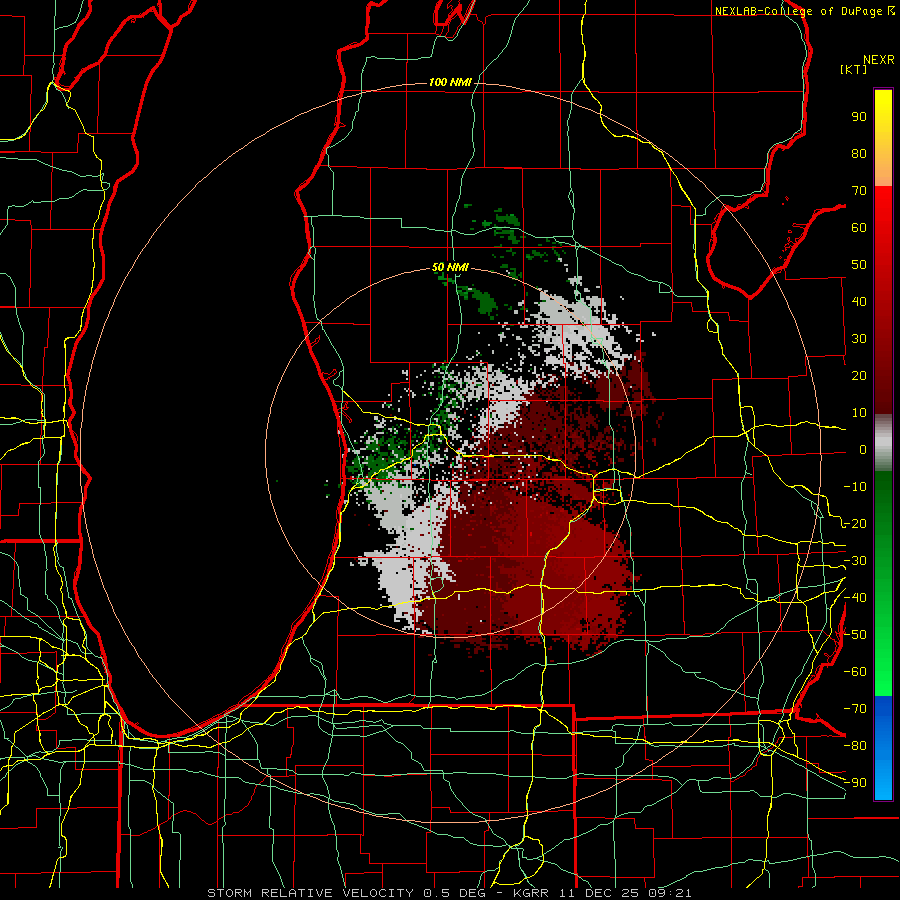900x900 pixels.
Task: Click the -70 value on the velocity scale
Action: (x=855, y=709)
